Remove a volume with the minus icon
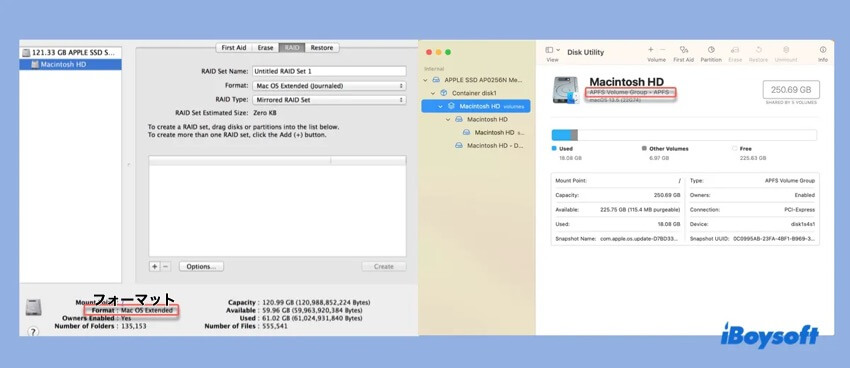This screenshot has height=368, width=850. (662, 50)
